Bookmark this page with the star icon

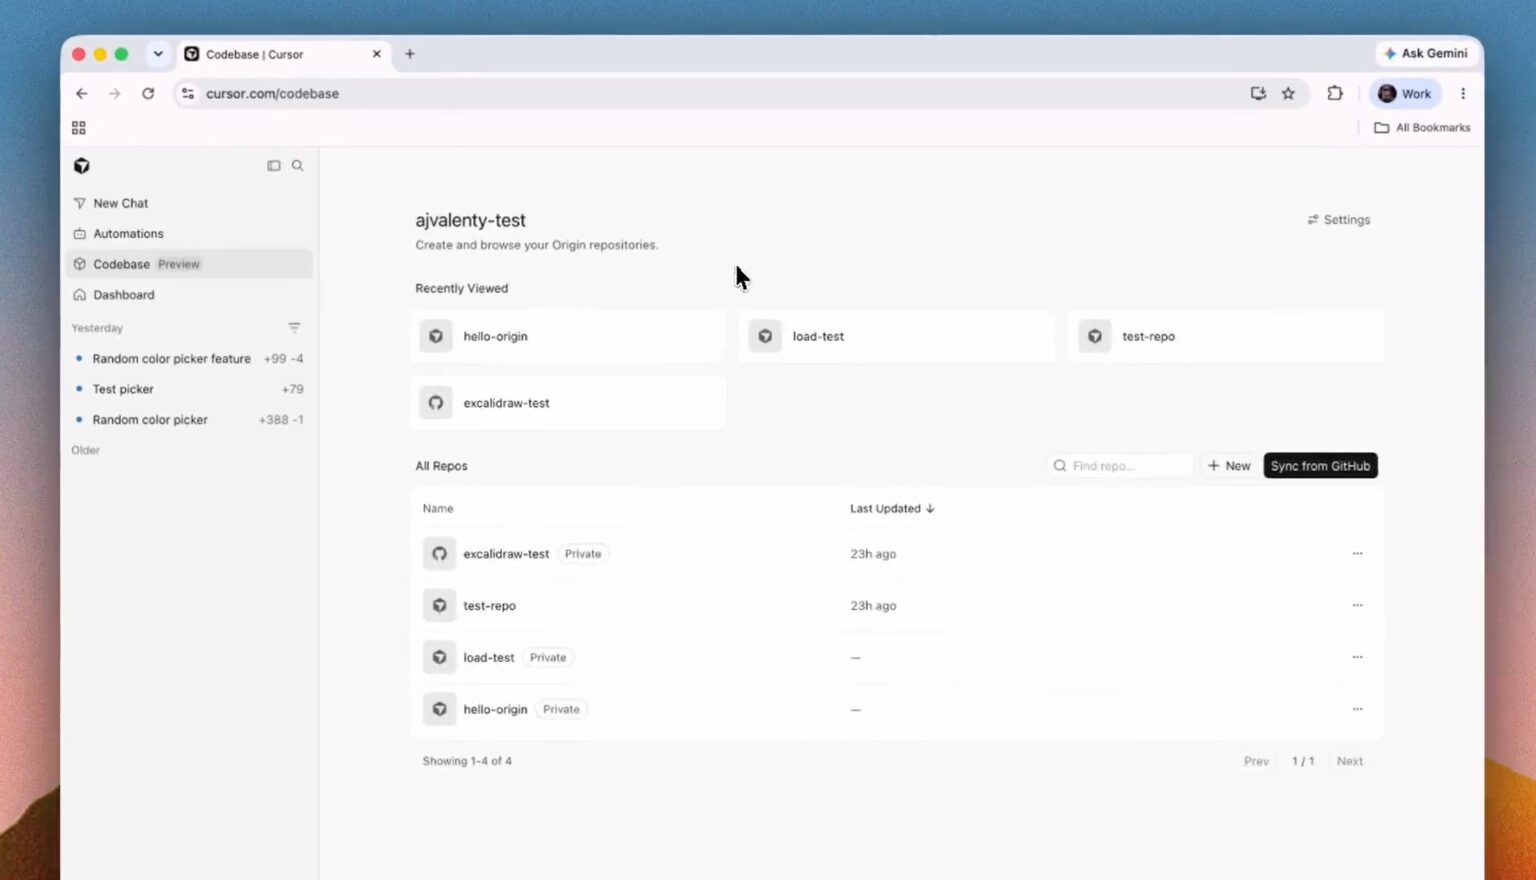coord(1288,94)
